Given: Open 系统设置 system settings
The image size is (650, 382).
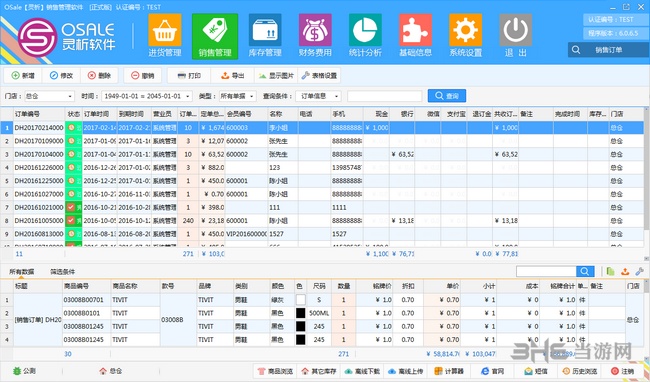Looking at the screenshot, I should coord(466,36).
